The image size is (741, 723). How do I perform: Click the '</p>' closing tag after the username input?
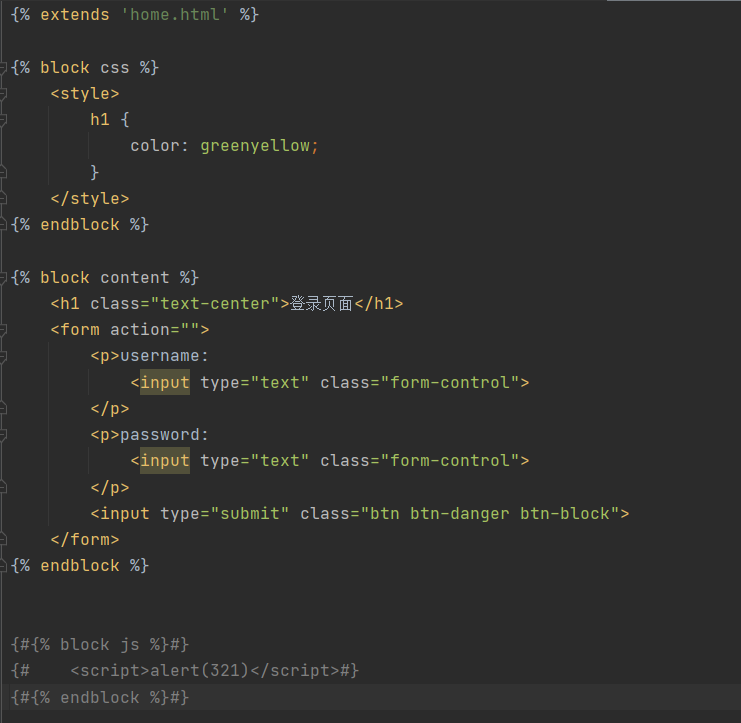110,408
